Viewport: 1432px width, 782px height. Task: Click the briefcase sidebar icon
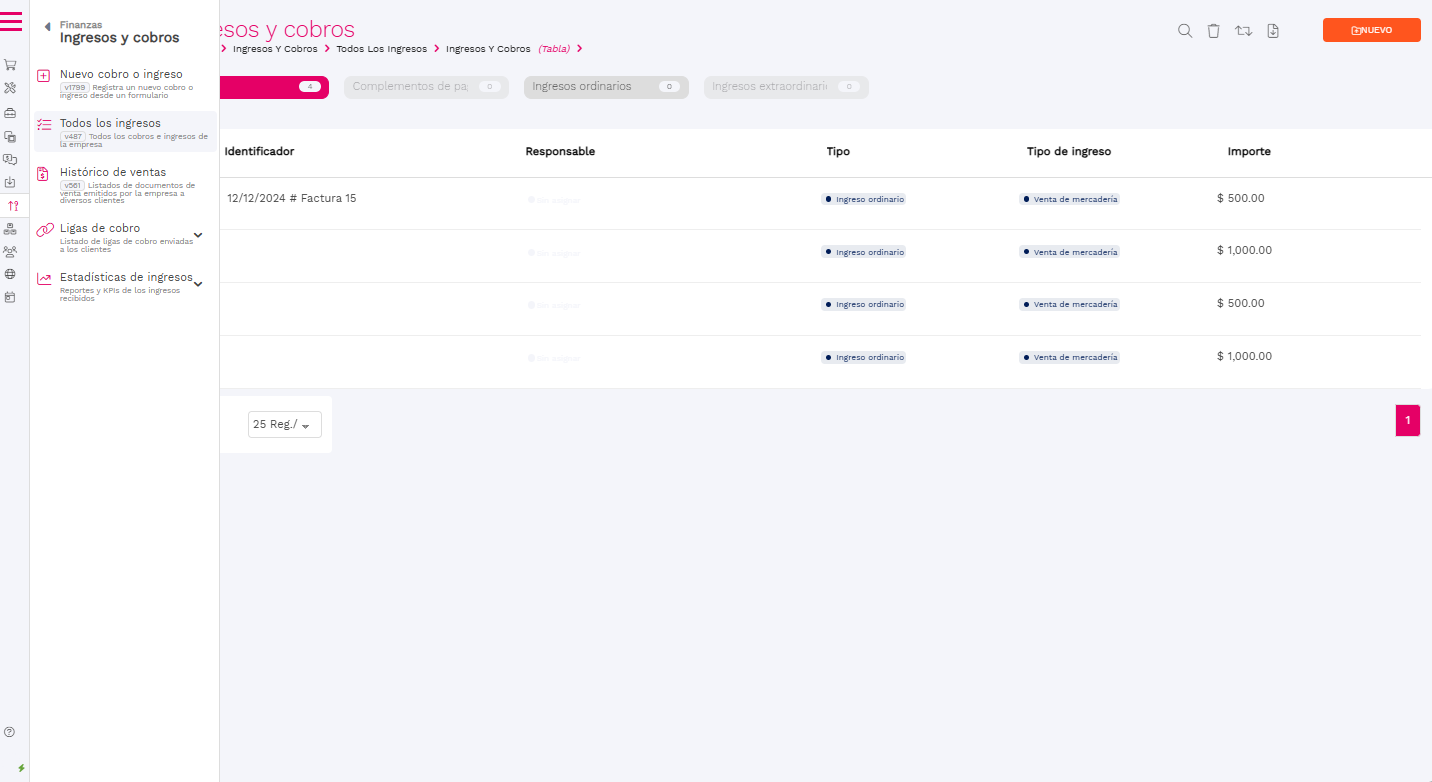click(10, 113)
